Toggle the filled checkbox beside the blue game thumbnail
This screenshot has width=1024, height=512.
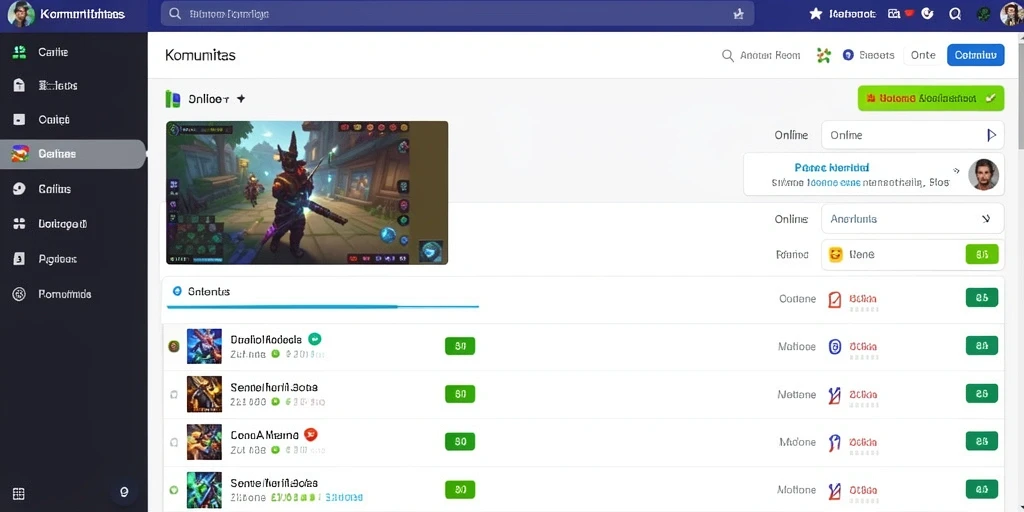point(173,346)
